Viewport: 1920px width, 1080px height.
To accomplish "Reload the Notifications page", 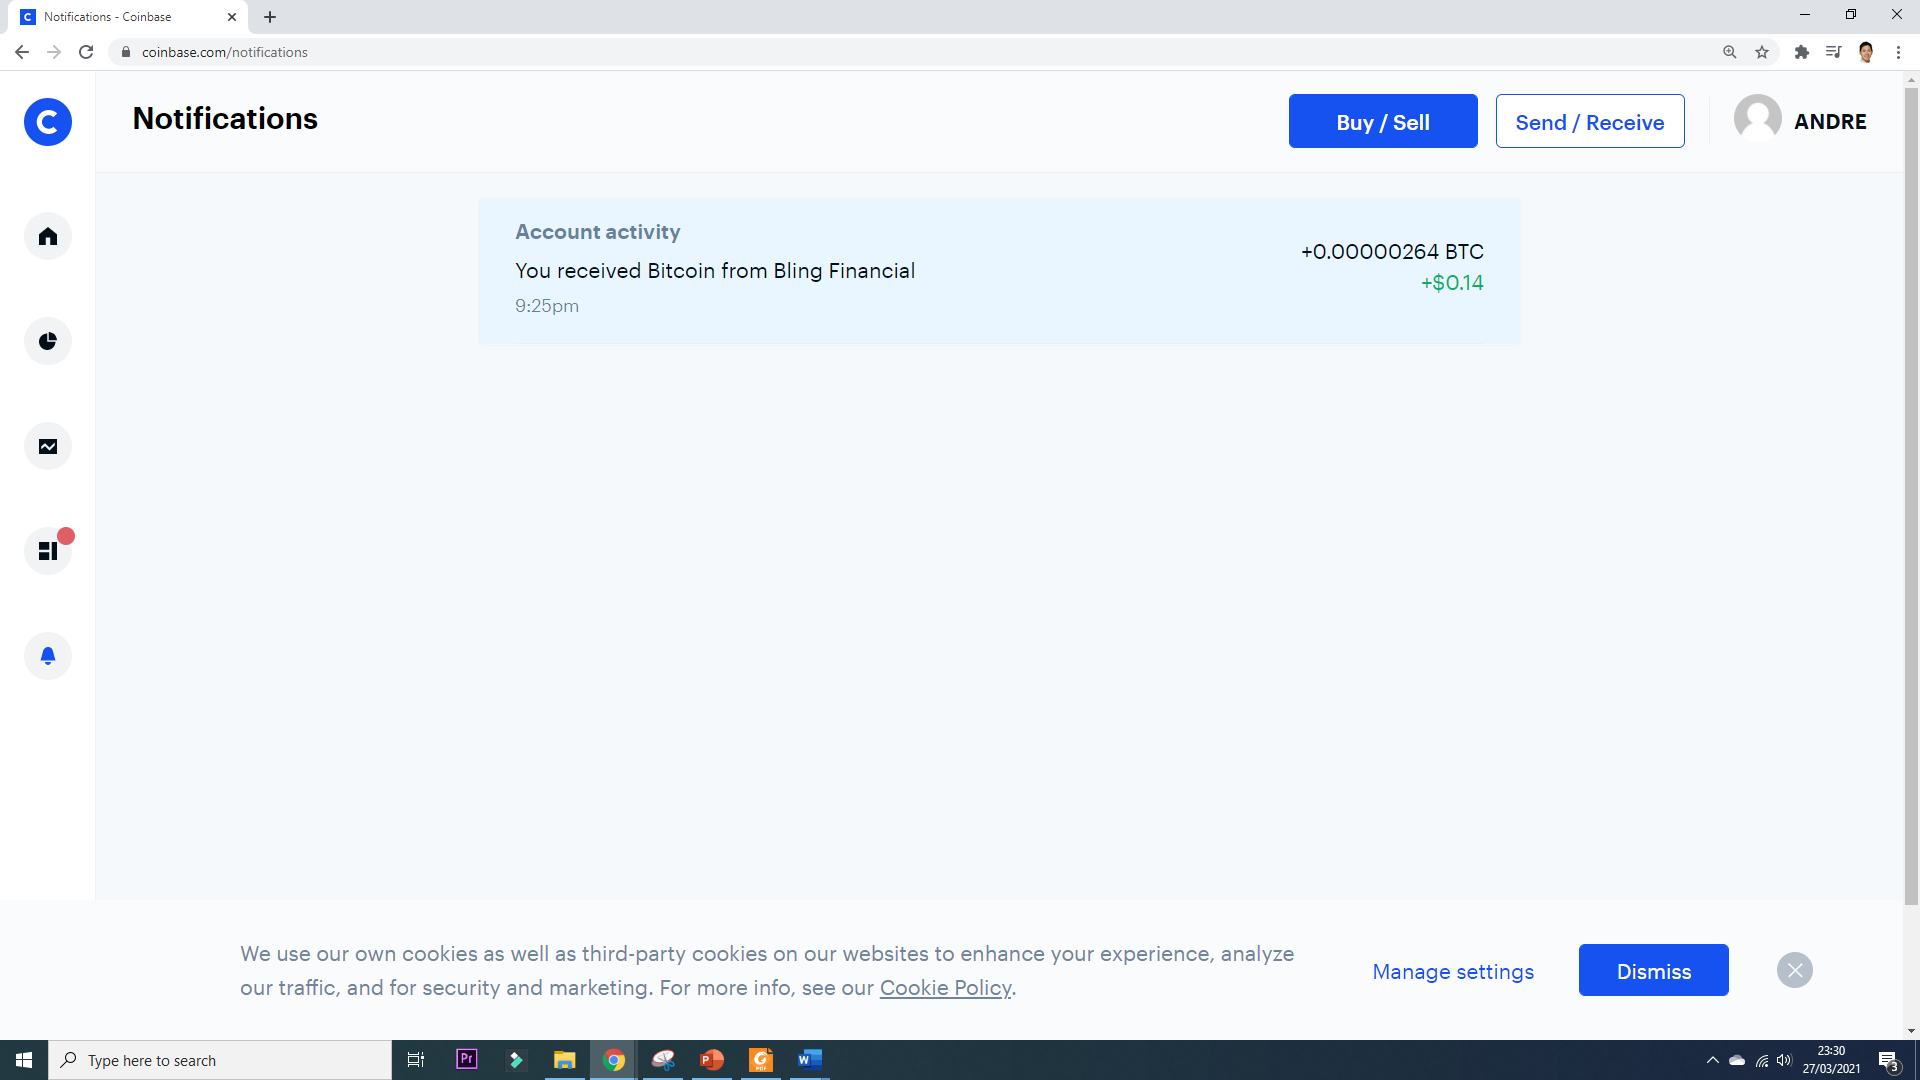I will coord(86,52).
